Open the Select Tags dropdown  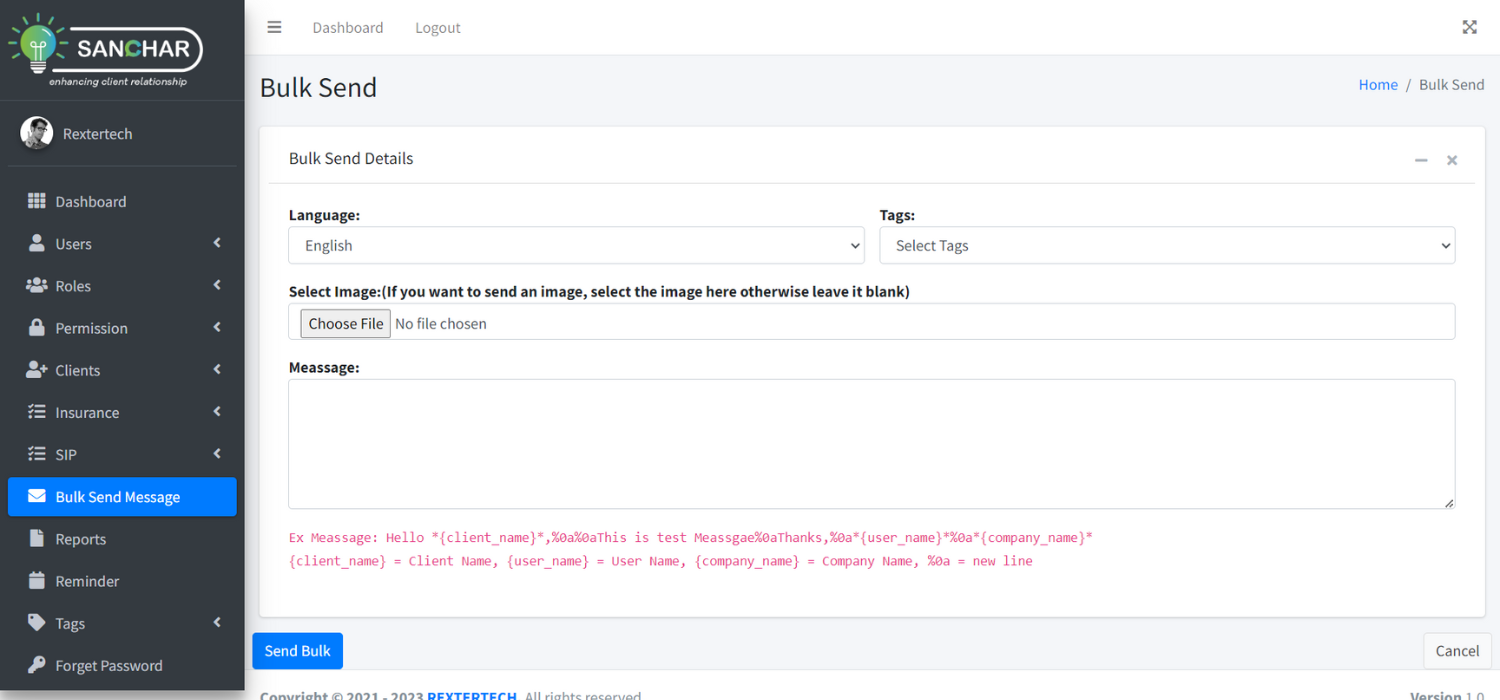point(1166,245)
